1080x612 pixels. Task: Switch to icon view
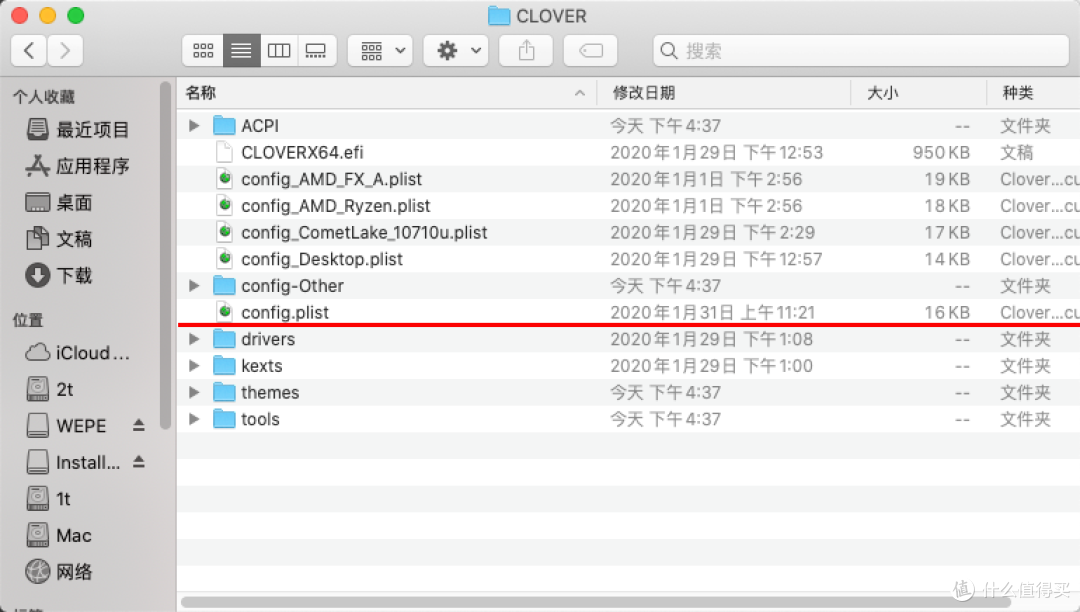[x=203, y=50]
